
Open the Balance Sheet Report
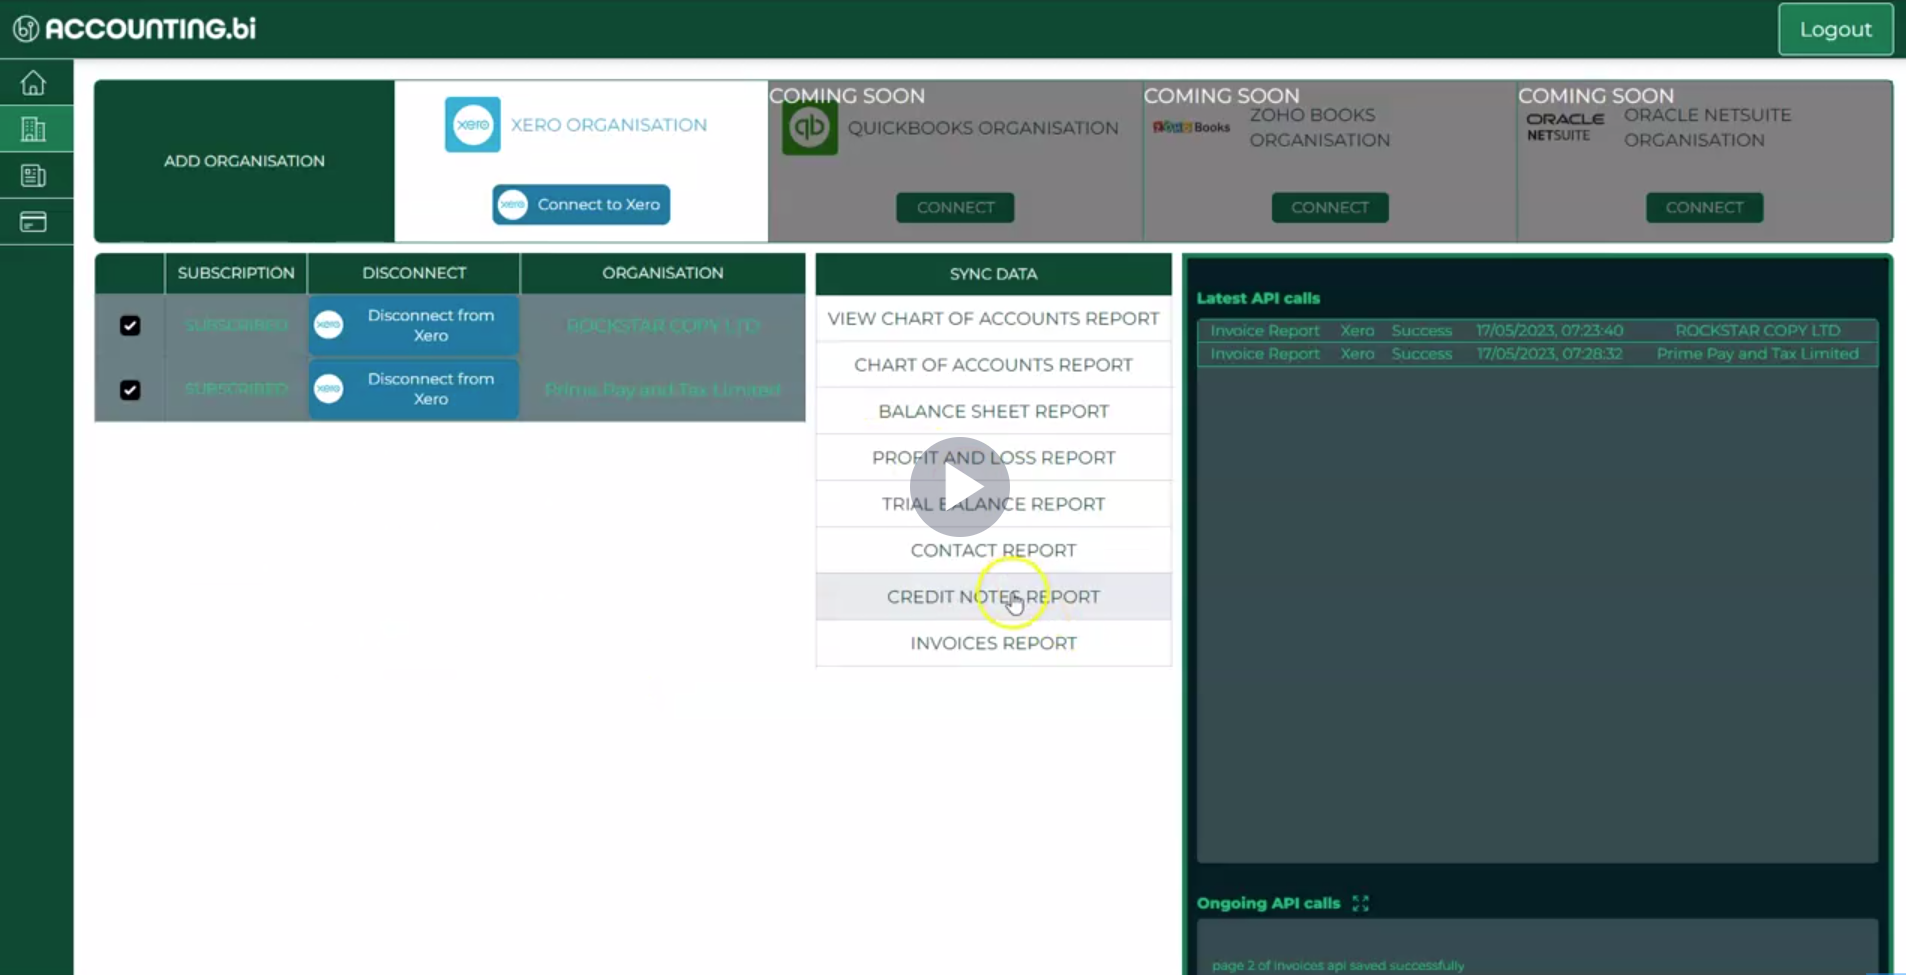pos(993,411)
